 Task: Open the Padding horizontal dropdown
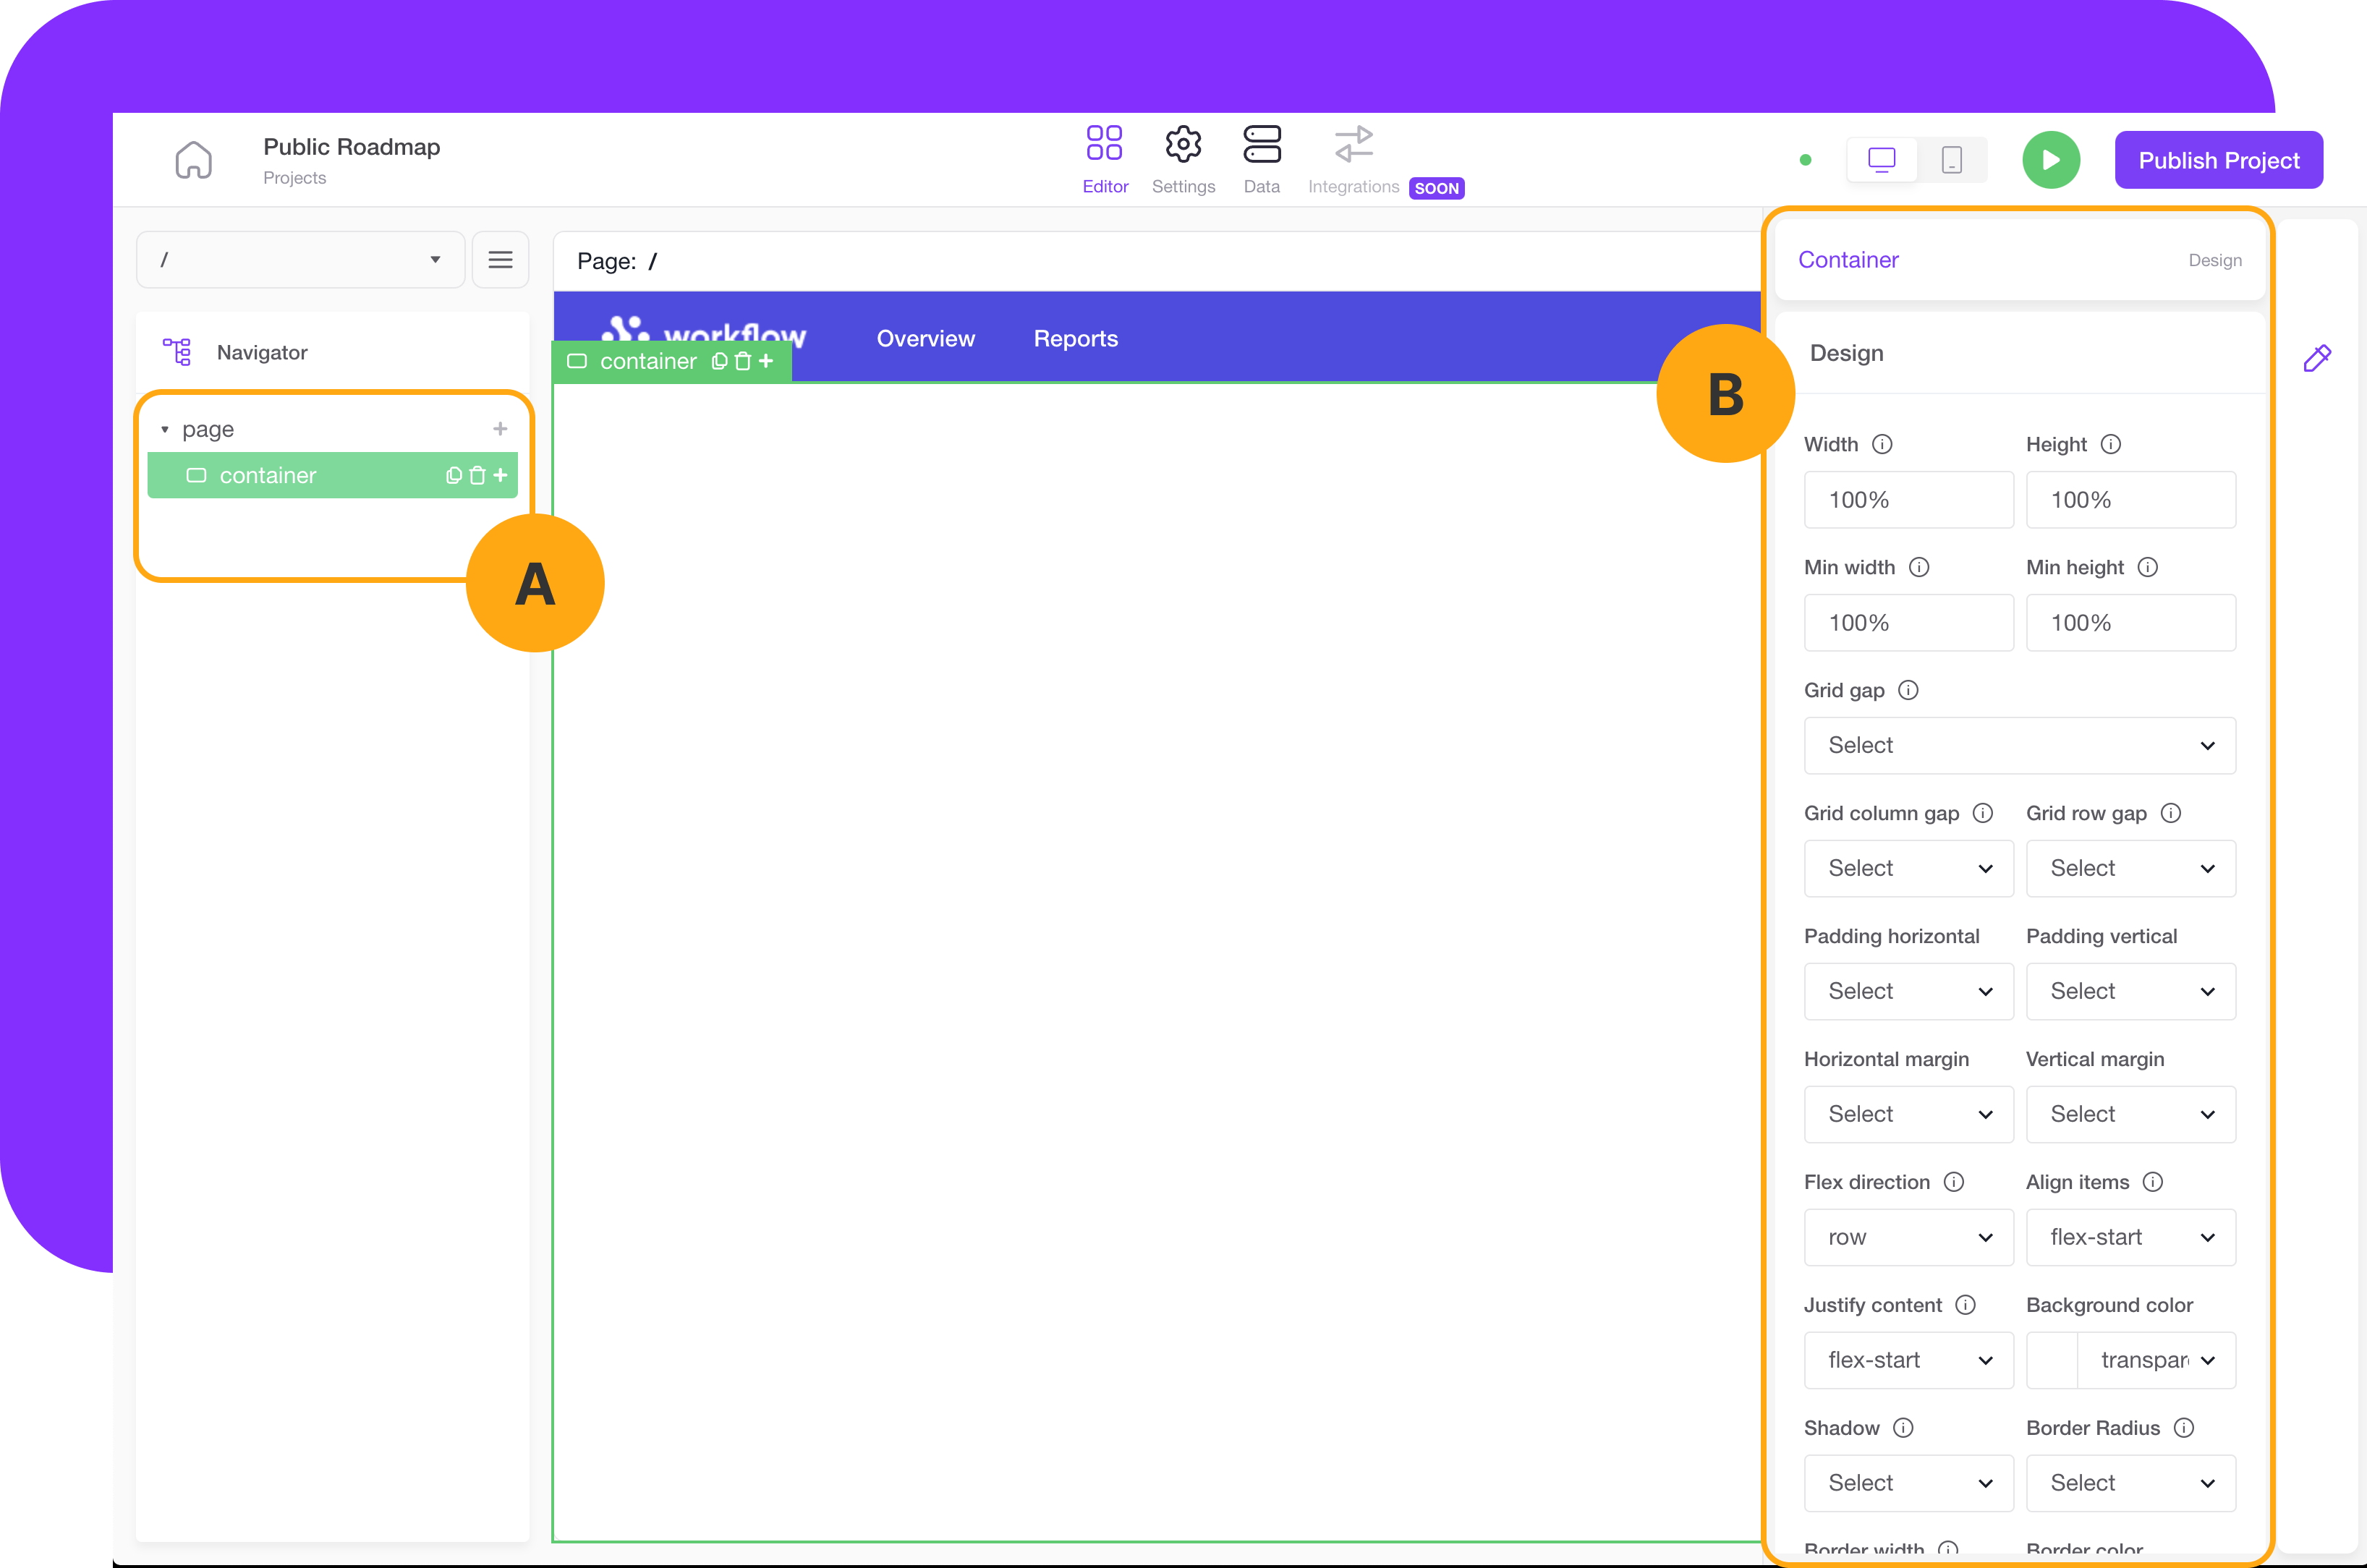pyautogui.click(x=1908, y=992)
